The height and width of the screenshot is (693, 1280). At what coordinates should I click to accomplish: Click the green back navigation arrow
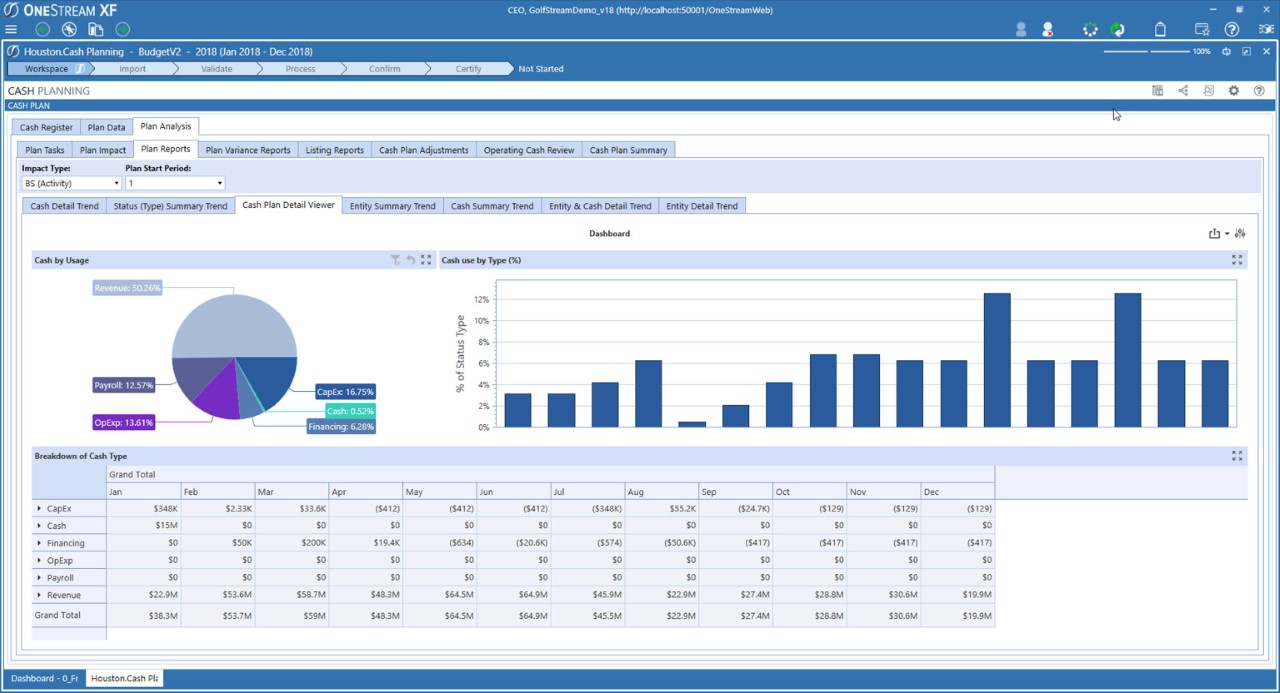pos(43,30)
